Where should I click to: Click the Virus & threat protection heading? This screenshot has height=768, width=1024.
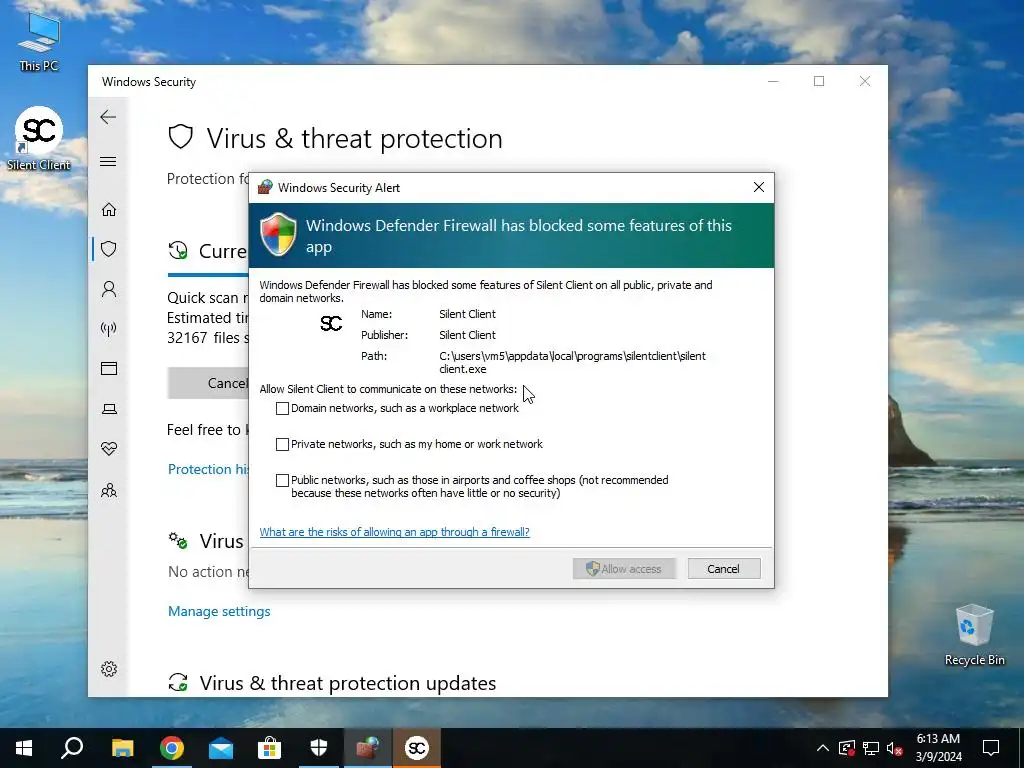tap(355, 138)
